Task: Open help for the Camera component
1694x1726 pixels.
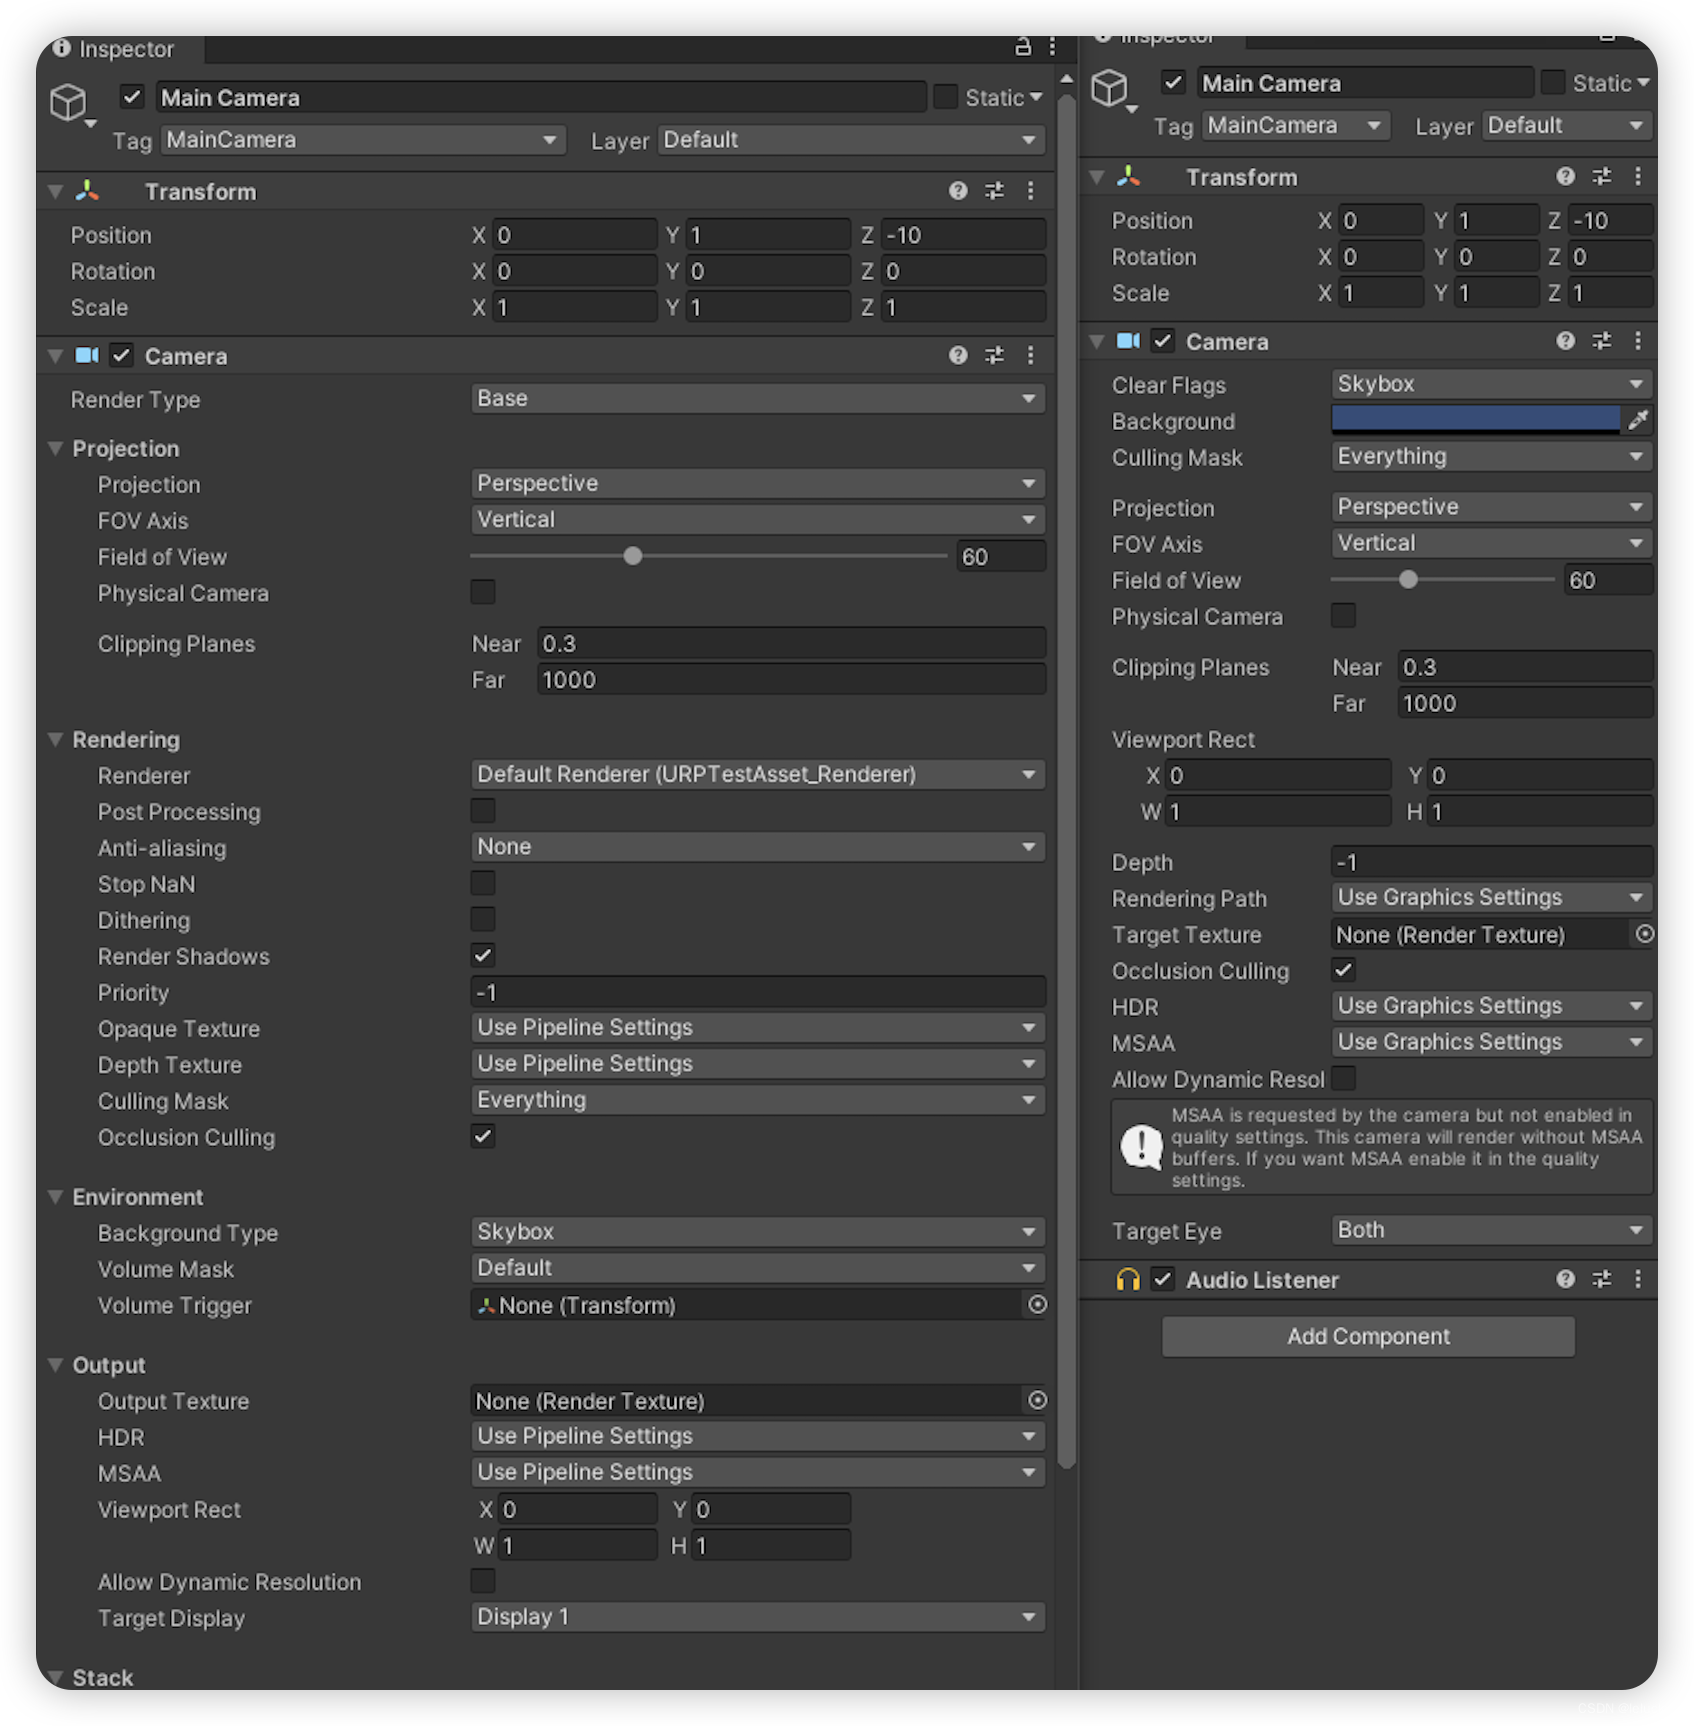Action: coord(958,355)
